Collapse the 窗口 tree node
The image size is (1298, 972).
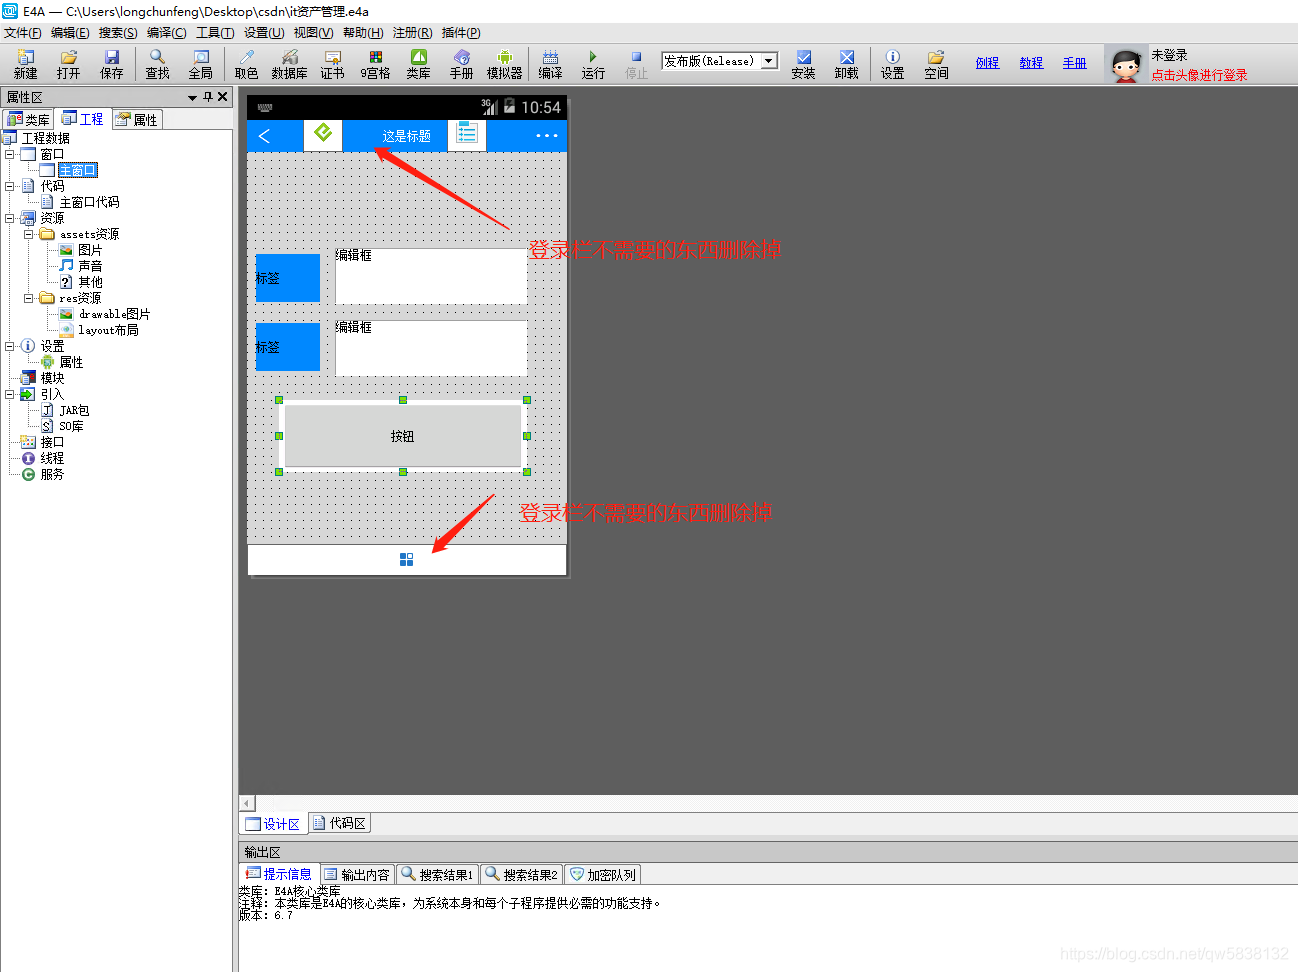click(9, 154)
